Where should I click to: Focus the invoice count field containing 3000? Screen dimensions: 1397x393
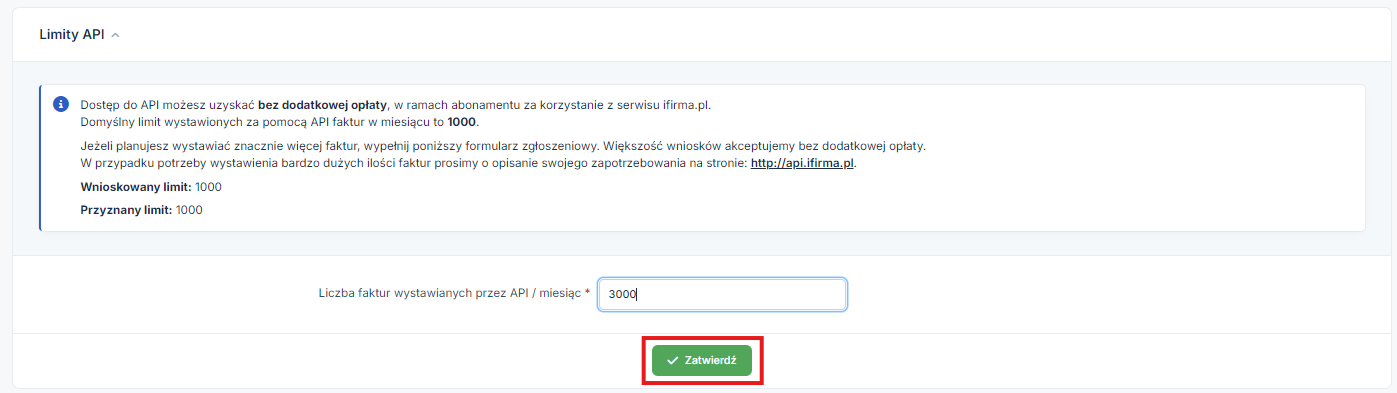722,294
